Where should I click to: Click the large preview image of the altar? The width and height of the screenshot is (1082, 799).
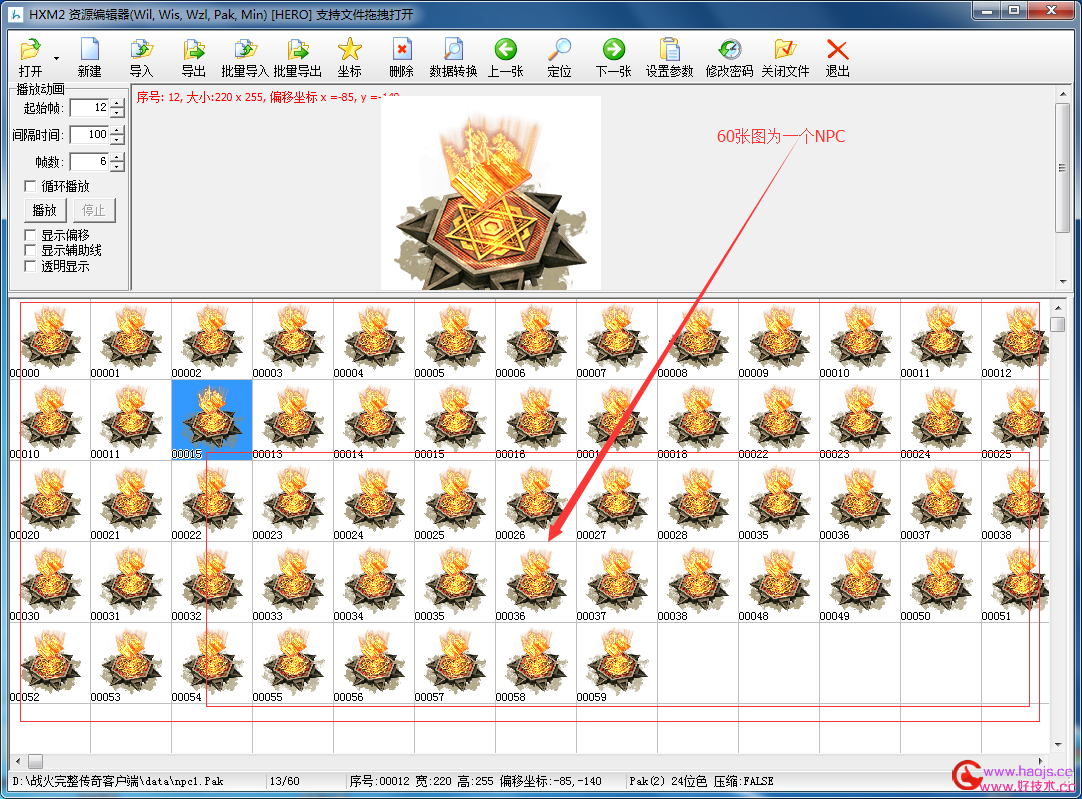tap(491, 193)
